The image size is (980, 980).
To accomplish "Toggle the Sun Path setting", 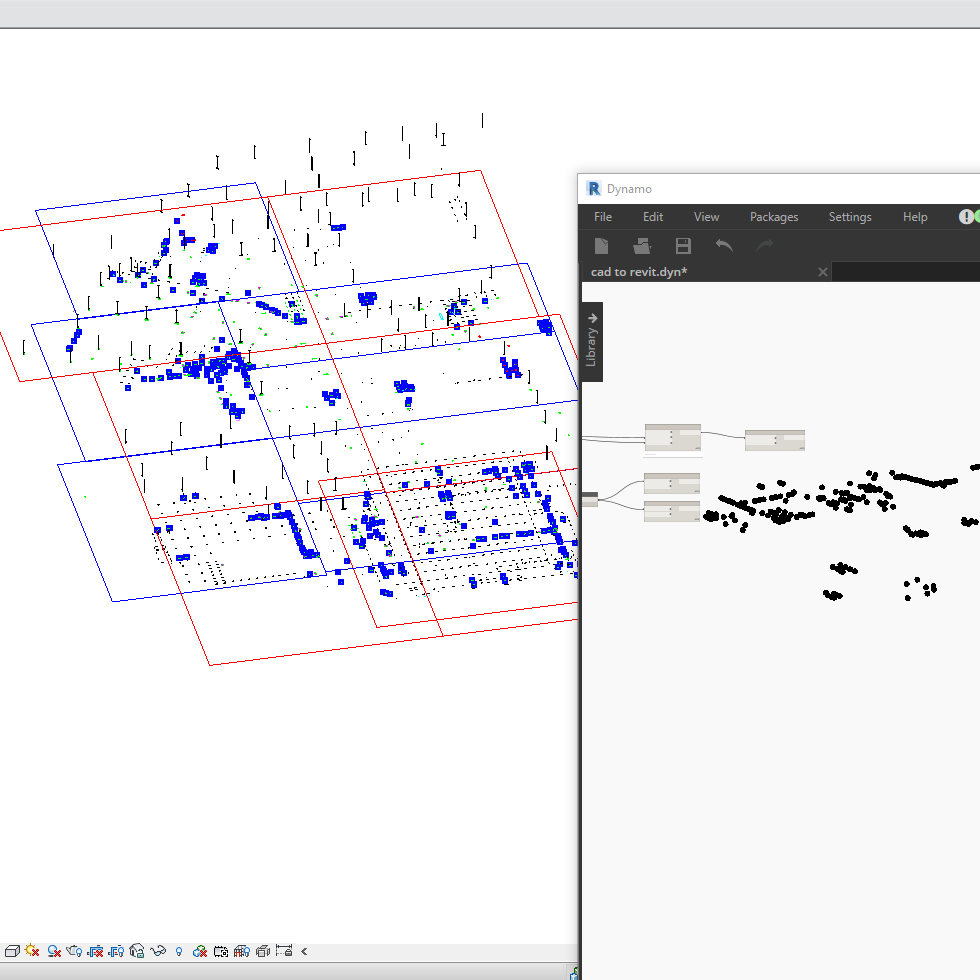I will click(x=31, y=951).
